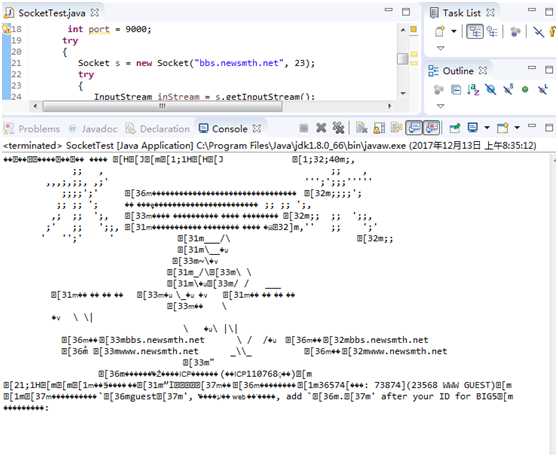The width and height of the screenshot is (558, 457).
Task: Click yellow synchronize icon in Task List
Action: (553, 32)
